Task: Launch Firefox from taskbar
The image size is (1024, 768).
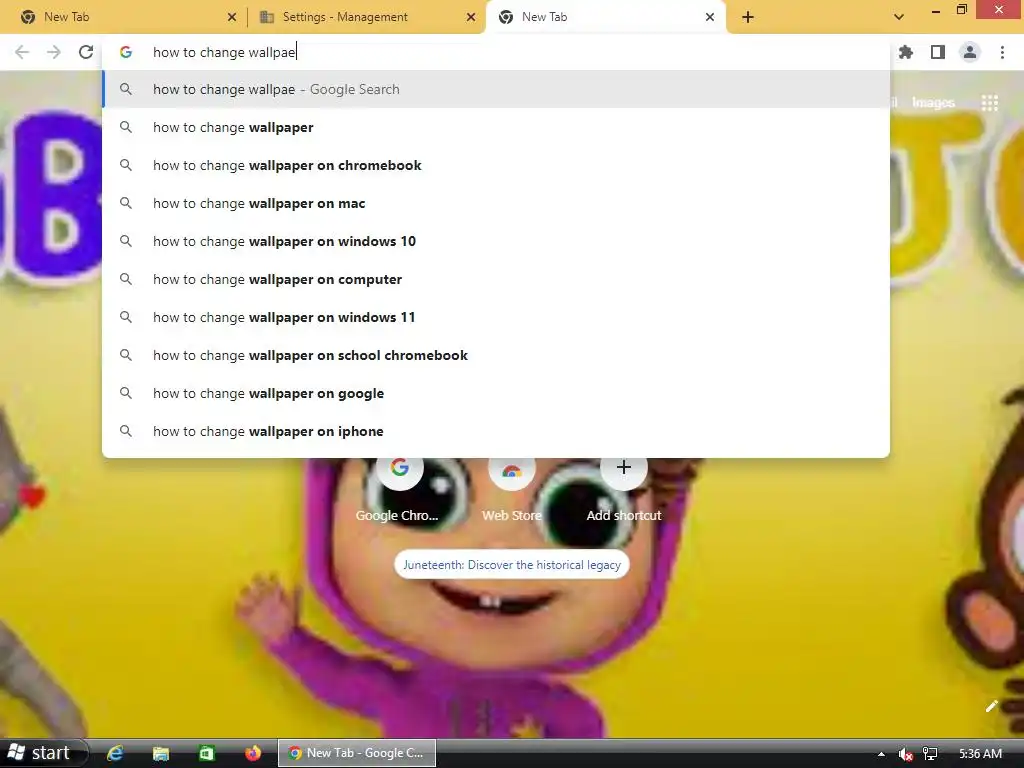Action: coord(253,753)
